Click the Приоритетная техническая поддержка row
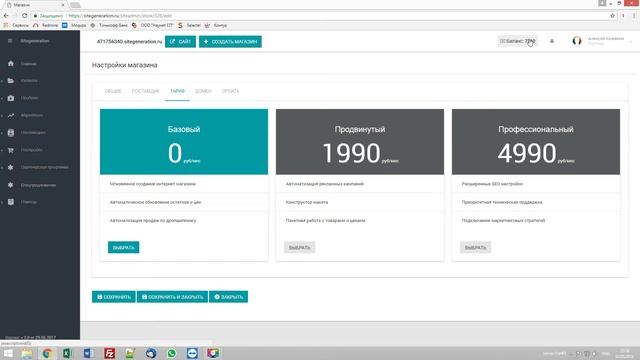This screenshot has width=640, height=360. pos(536,202)
